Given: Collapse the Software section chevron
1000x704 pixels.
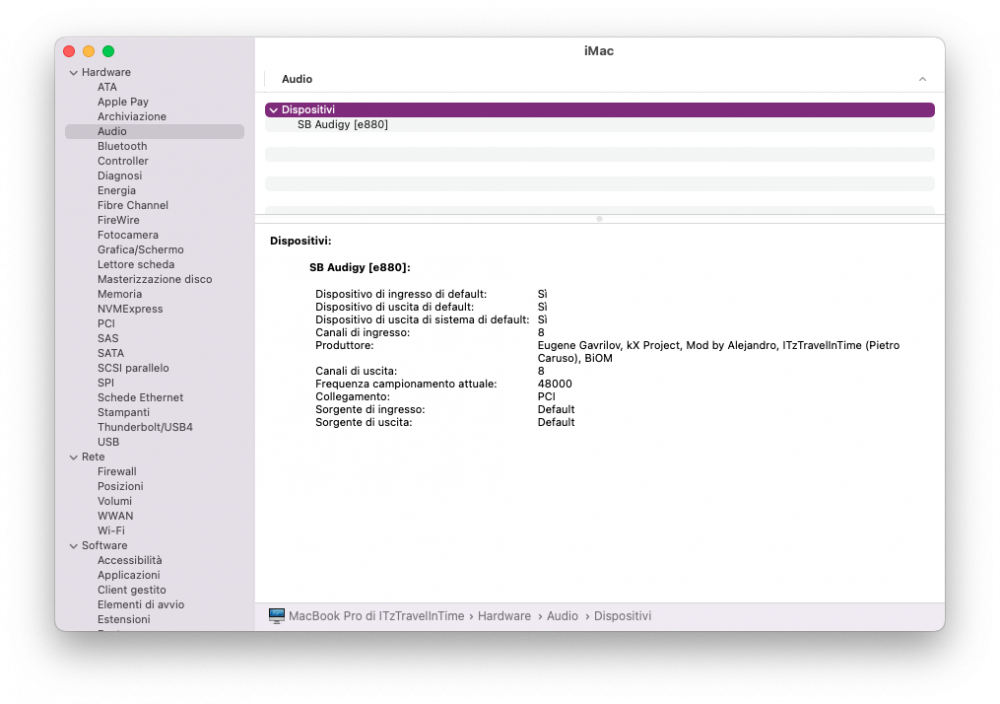Looking at the screenshot, I should click(x=73, y=546).
